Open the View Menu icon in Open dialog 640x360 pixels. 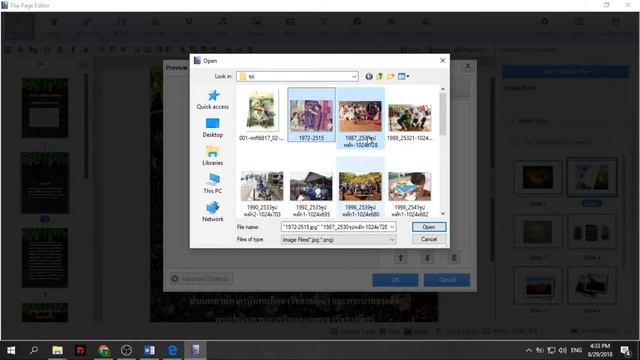[403, 76]
